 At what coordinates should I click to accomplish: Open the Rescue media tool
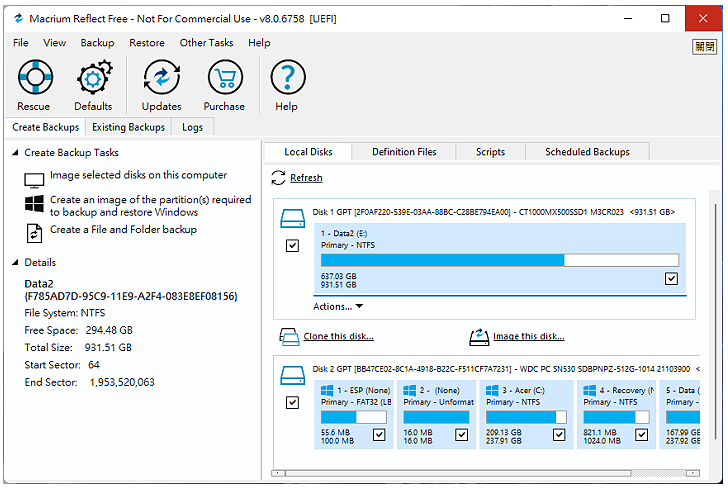[35, 77]
